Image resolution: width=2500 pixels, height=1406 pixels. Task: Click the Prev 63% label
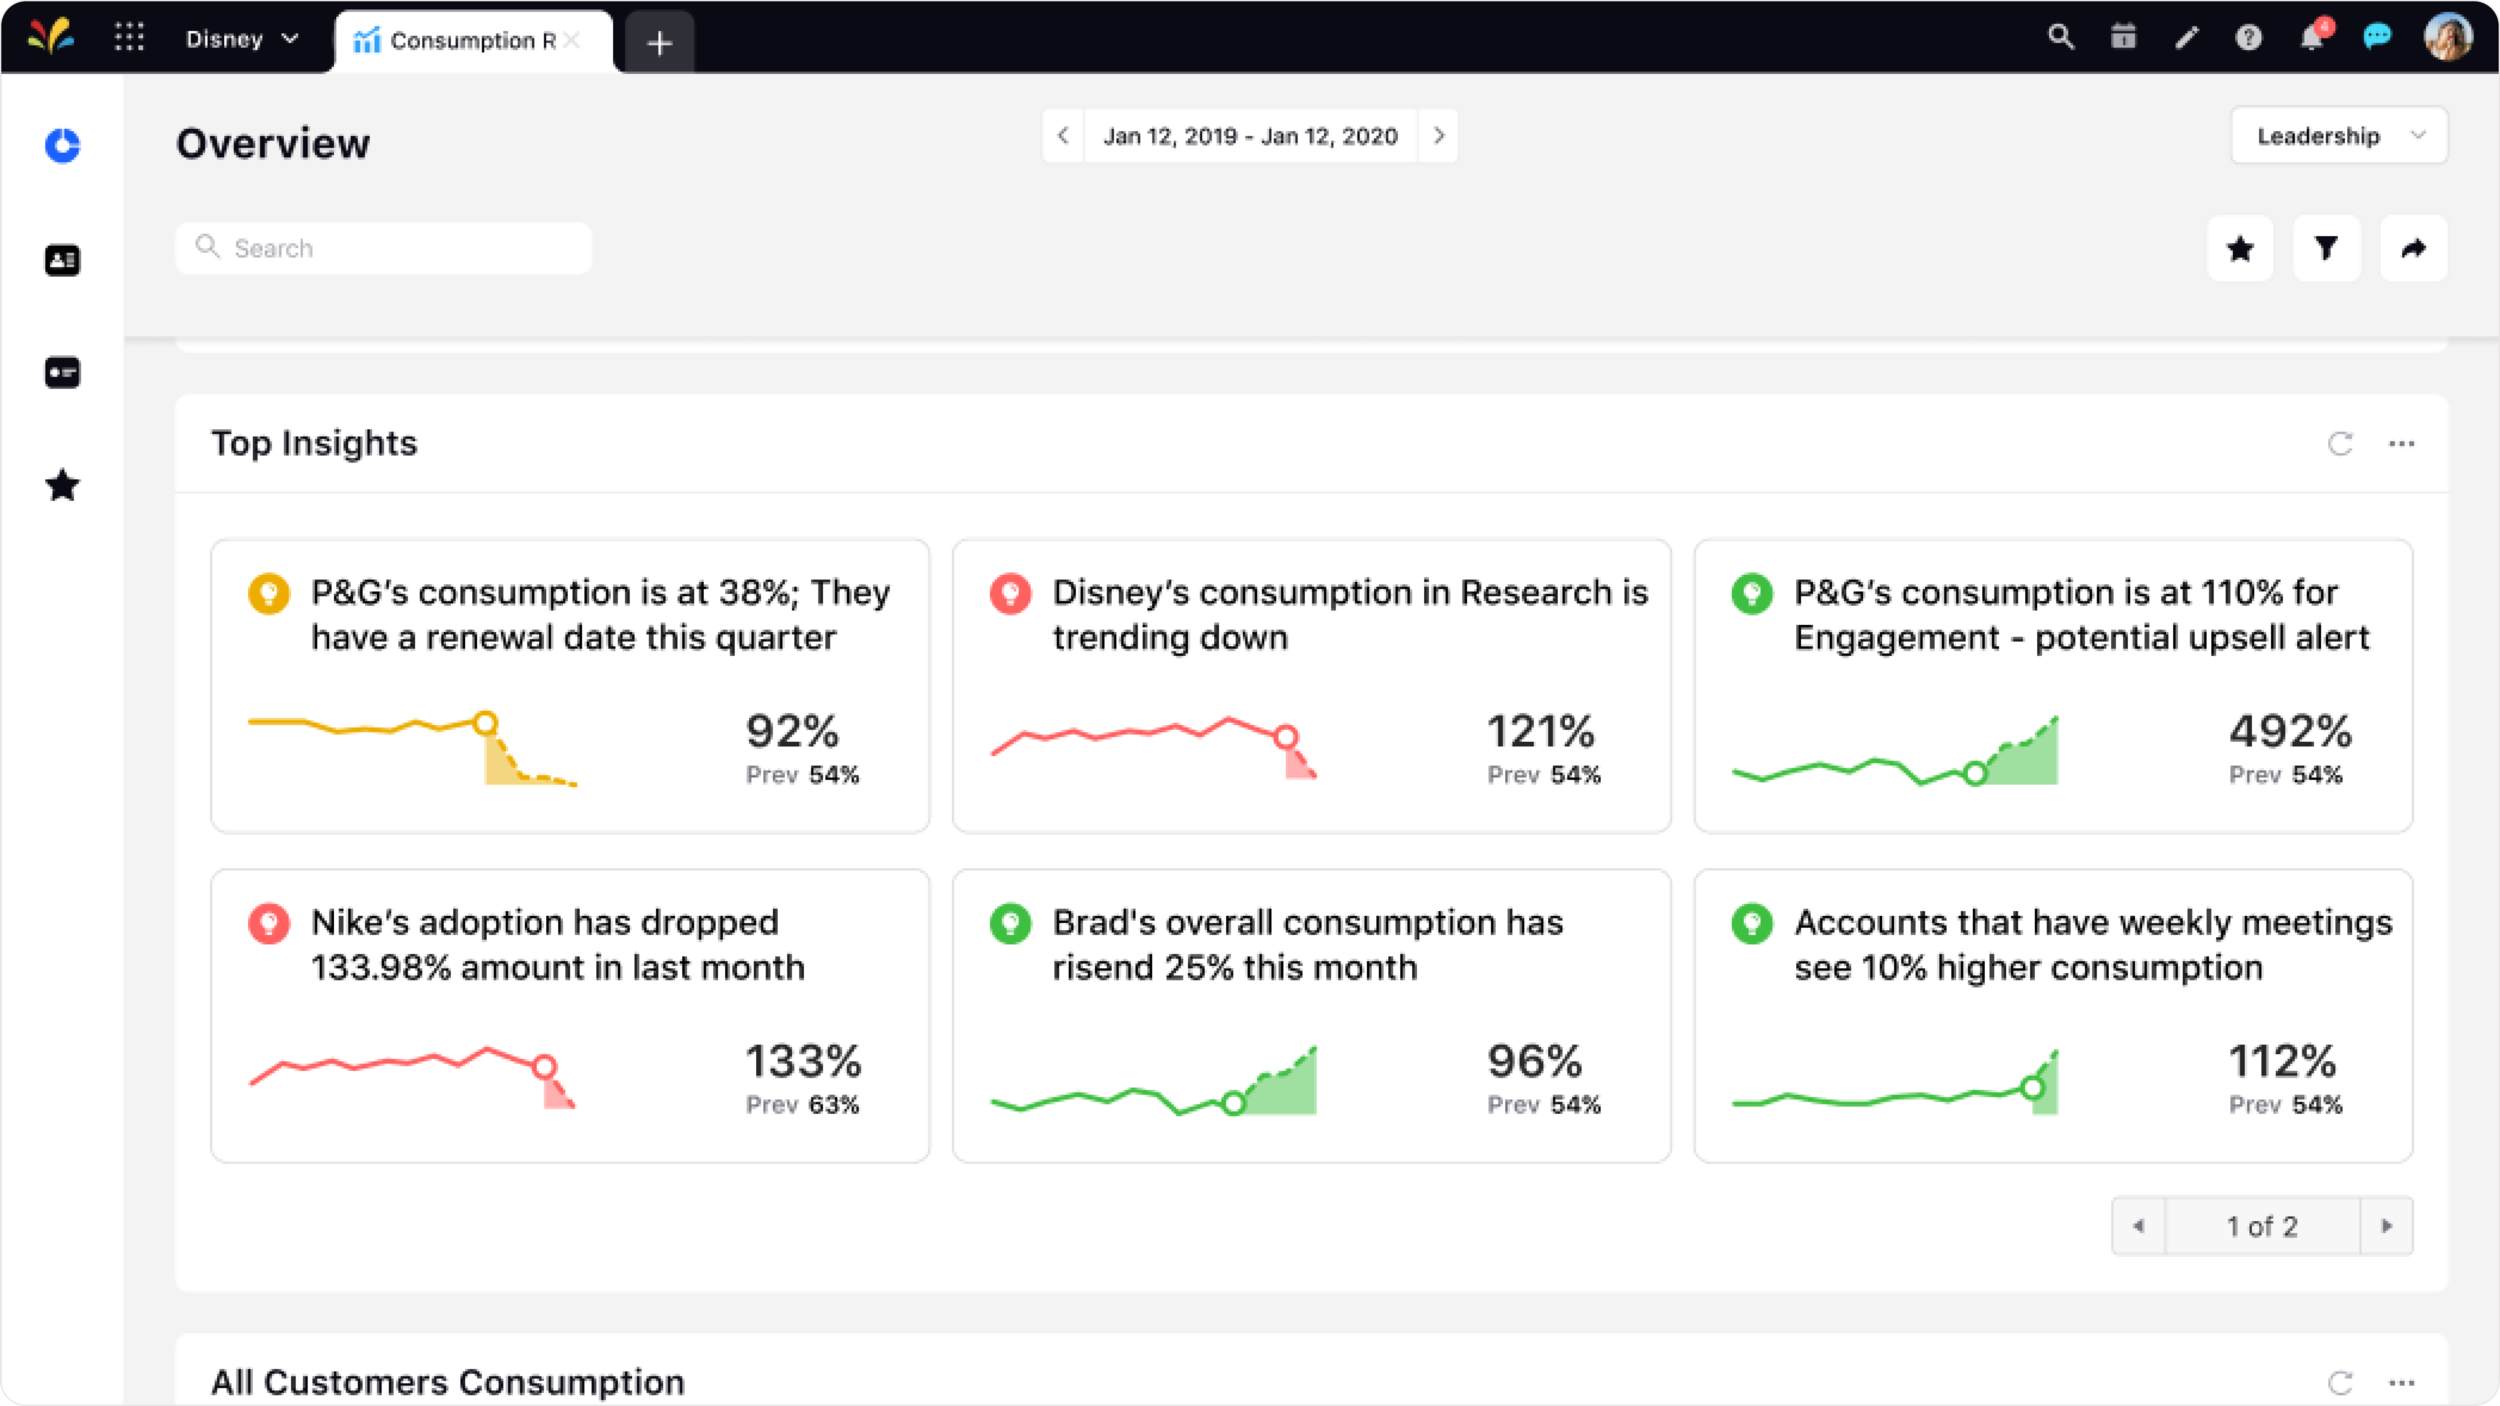(x=802, y=1105)
